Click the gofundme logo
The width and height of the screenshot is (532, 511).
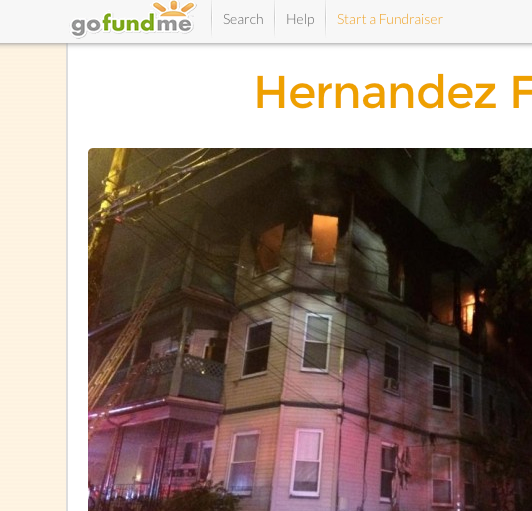click(132, 19)
